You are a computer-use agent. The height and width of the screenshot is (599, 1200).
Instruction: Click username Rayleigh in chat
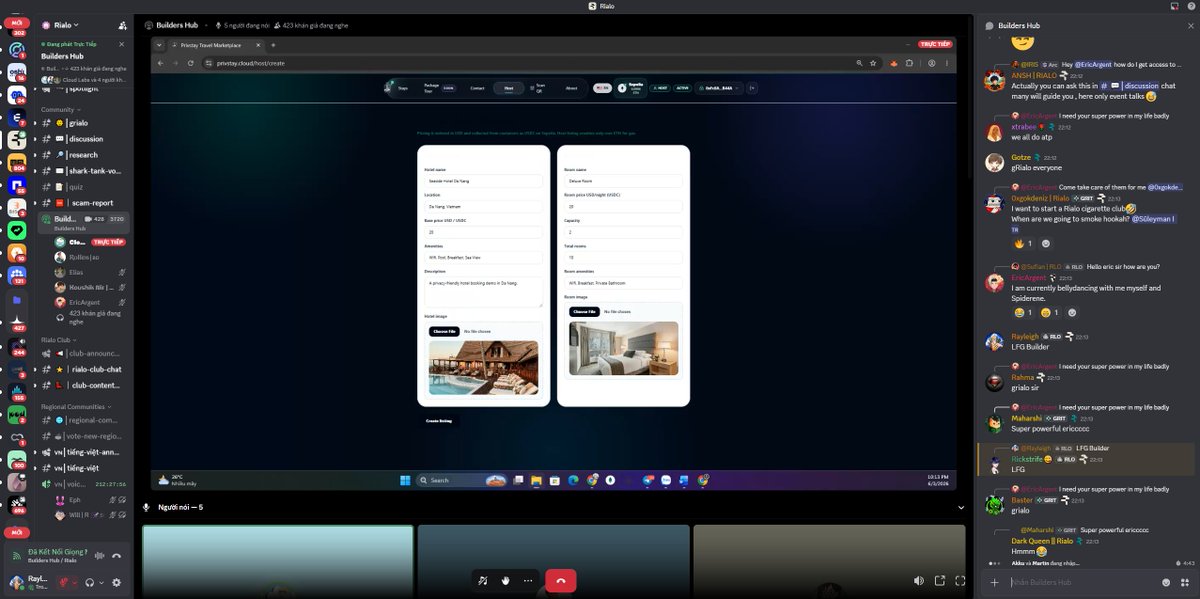click(x=1025, y=337)
